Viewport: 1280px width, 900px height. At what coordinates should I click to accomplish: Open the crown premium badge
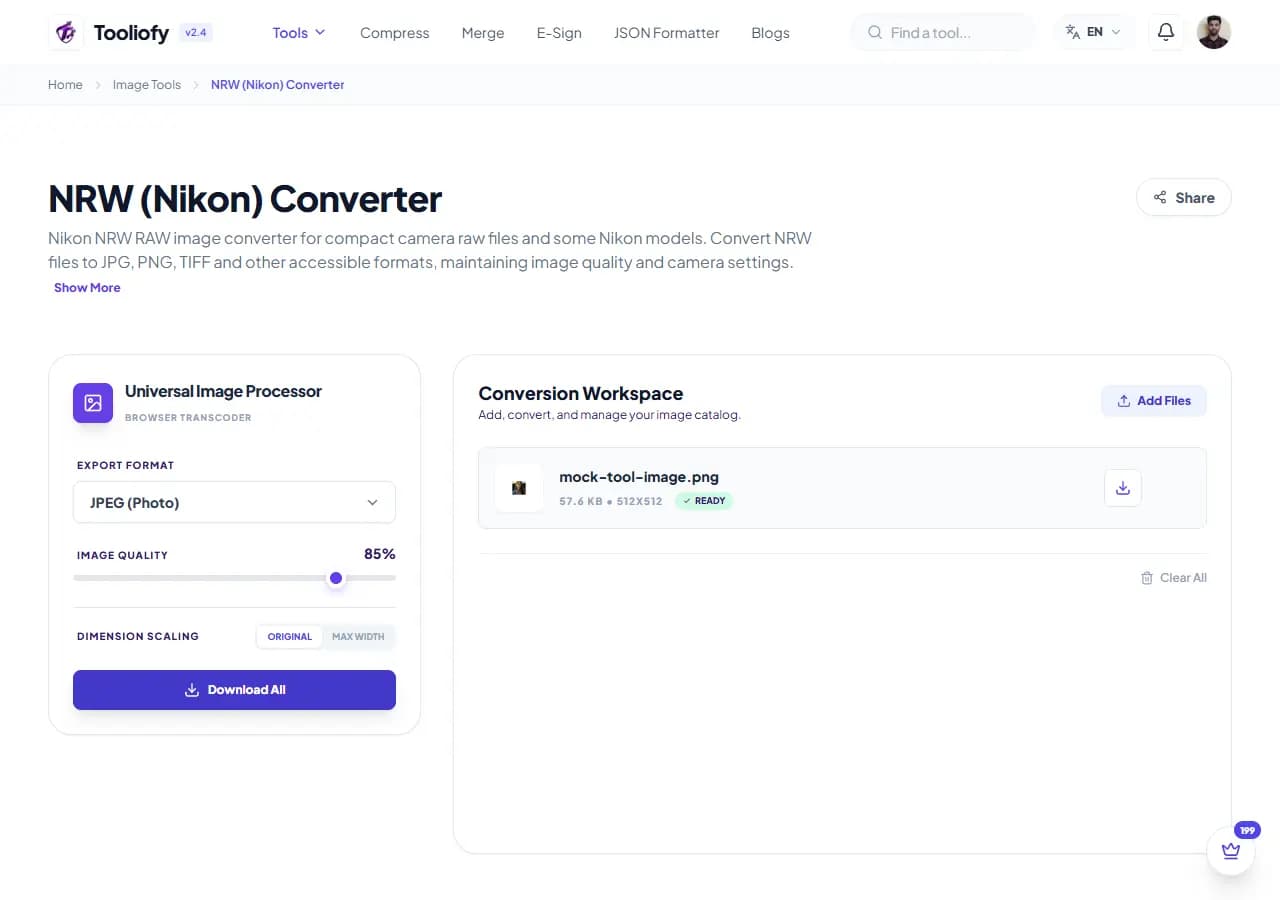click(1231, 851)
